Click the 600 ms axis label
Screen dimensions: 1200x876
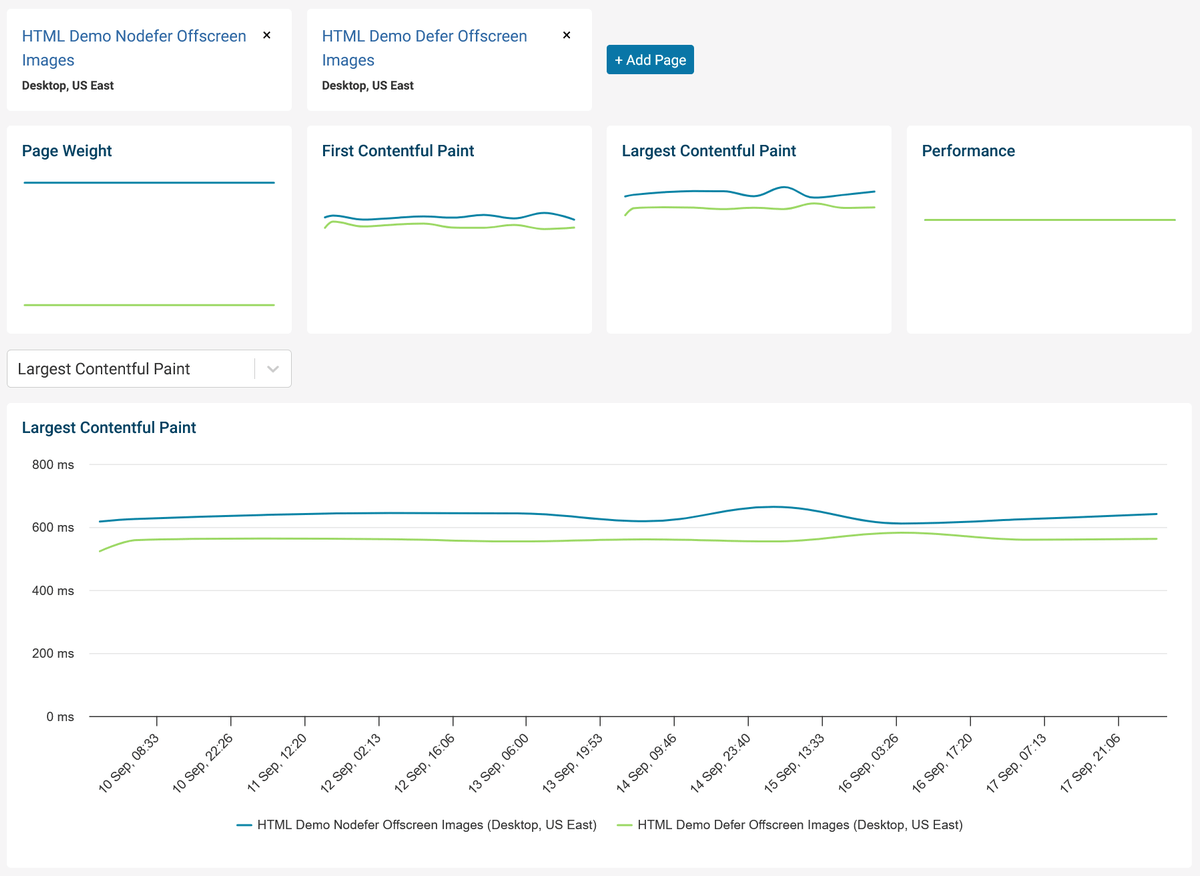53,527
